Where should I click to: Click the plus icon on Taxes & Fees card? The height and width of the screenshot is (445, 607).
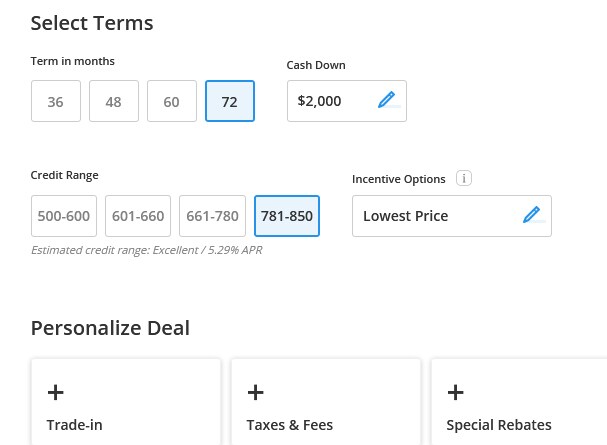point(255,392)
